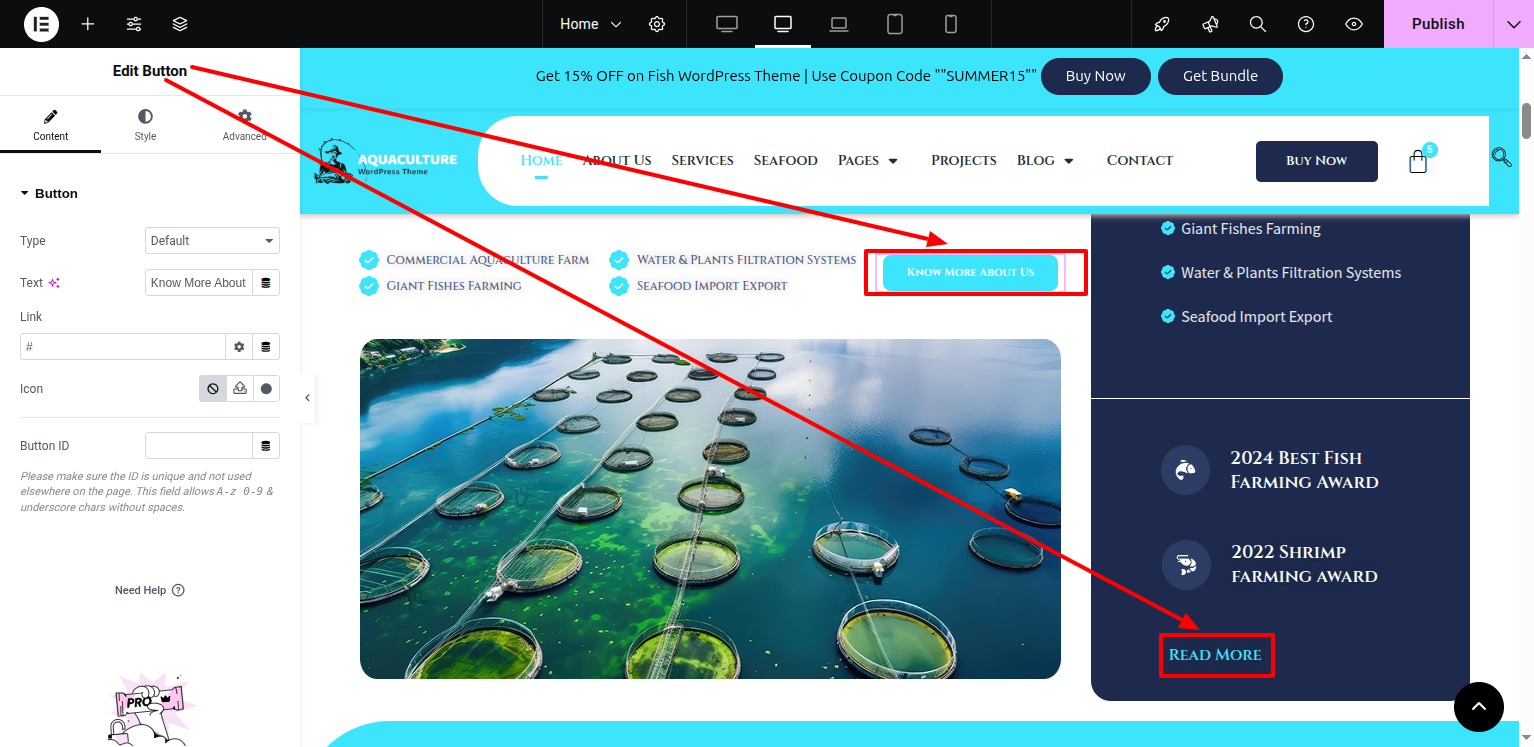Select the None icon option

point(212,389)
